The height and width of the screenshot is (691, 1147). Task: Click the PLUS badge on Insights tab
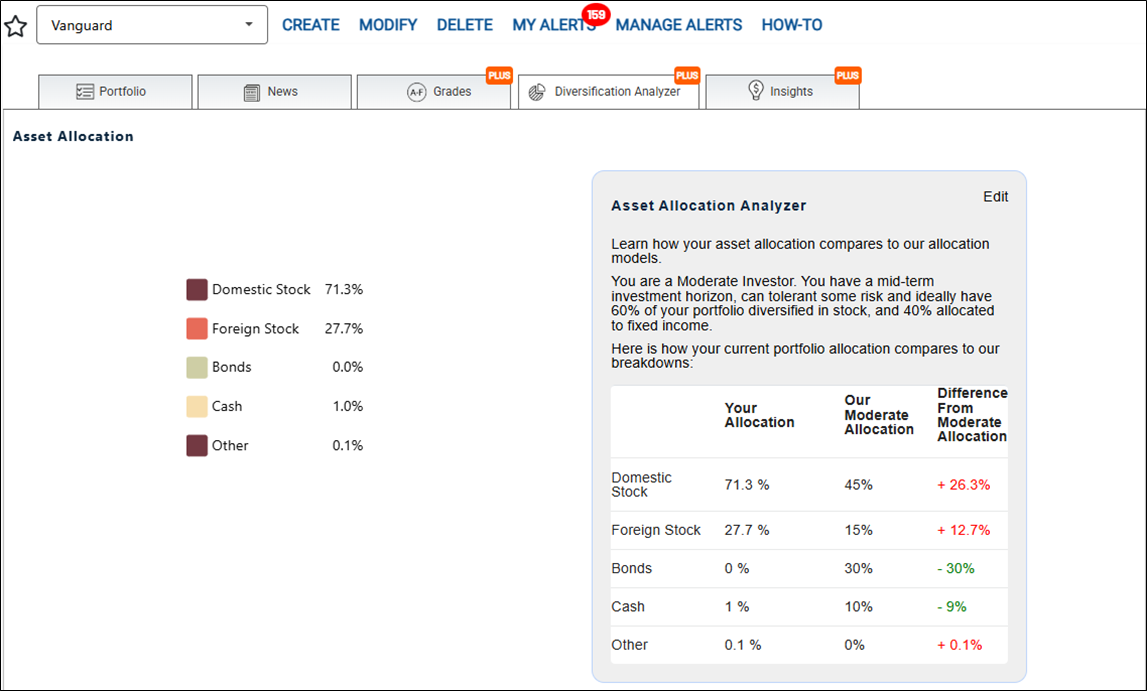coord(848,75)
